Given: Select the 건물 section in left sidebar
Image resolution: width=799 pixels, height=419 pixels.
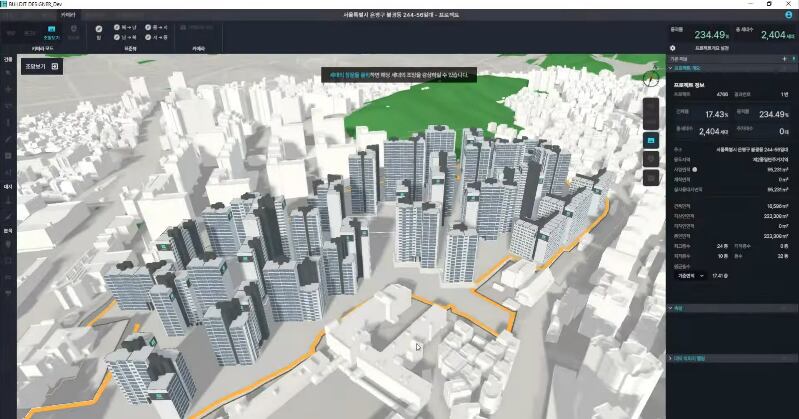Looking at the screenshot, I should [7, 59].
